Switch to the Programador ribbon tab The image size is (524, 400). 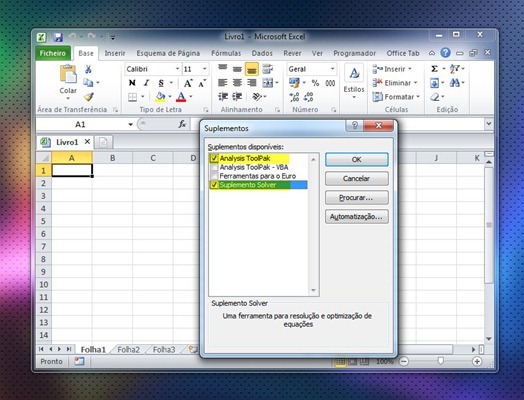click(355, 53)
